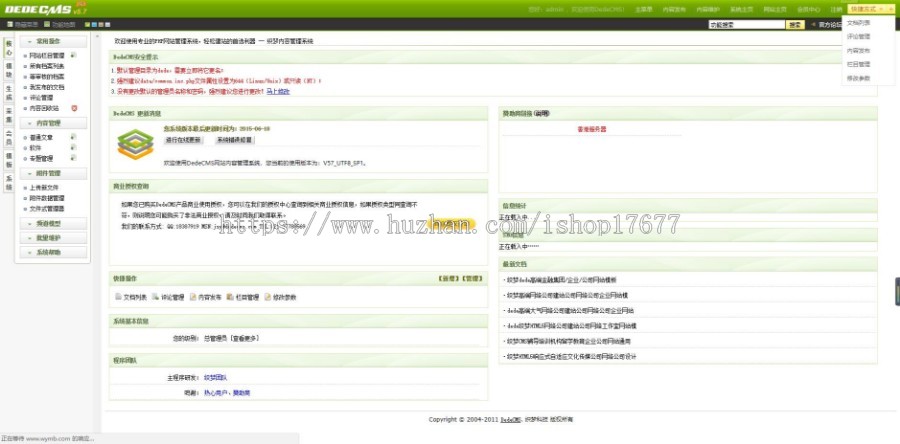Click the arrow icon before 官方论坛
This screenshot has width=900, height=444.
pyautogui.click(x=813, y=25)
